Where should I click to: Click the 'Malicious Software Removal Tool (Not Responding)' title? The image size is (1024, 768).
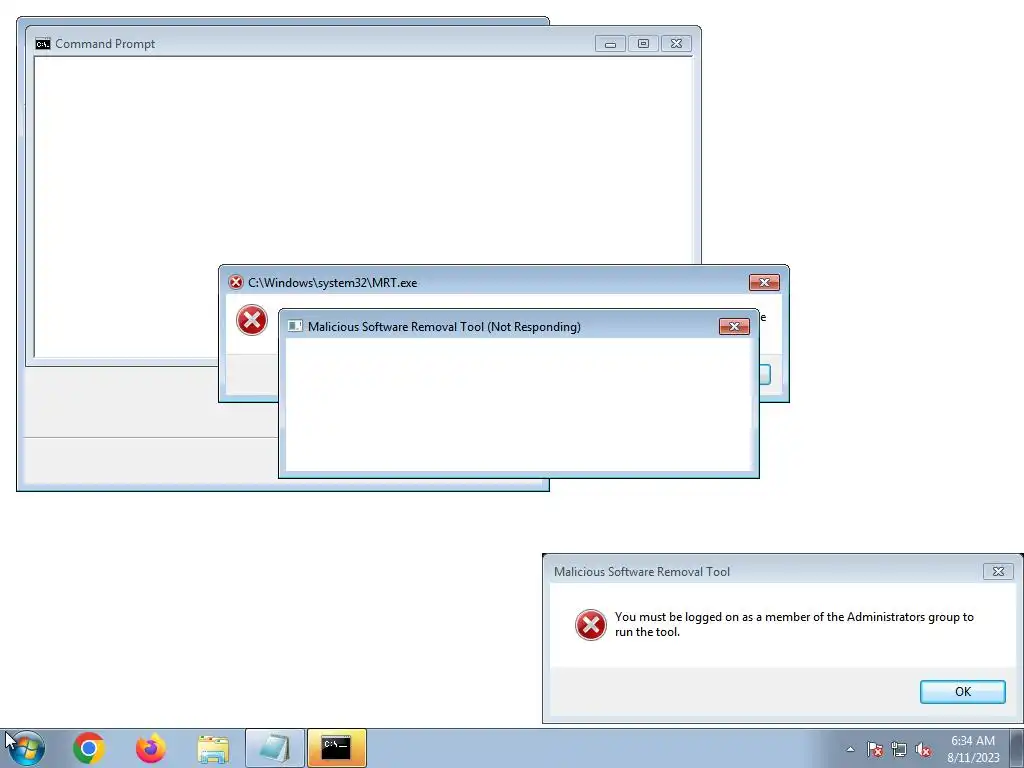click(444, 327)
